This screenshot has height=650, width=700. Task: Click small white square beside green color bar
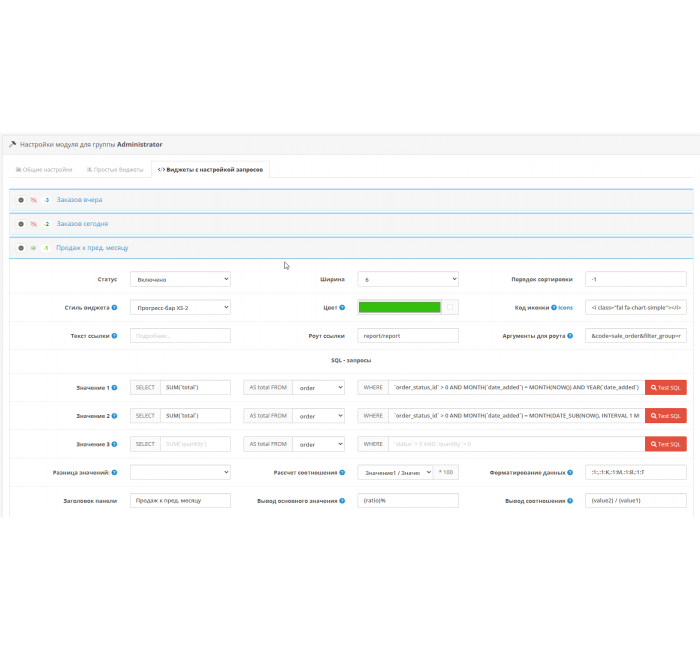point(450,307)
